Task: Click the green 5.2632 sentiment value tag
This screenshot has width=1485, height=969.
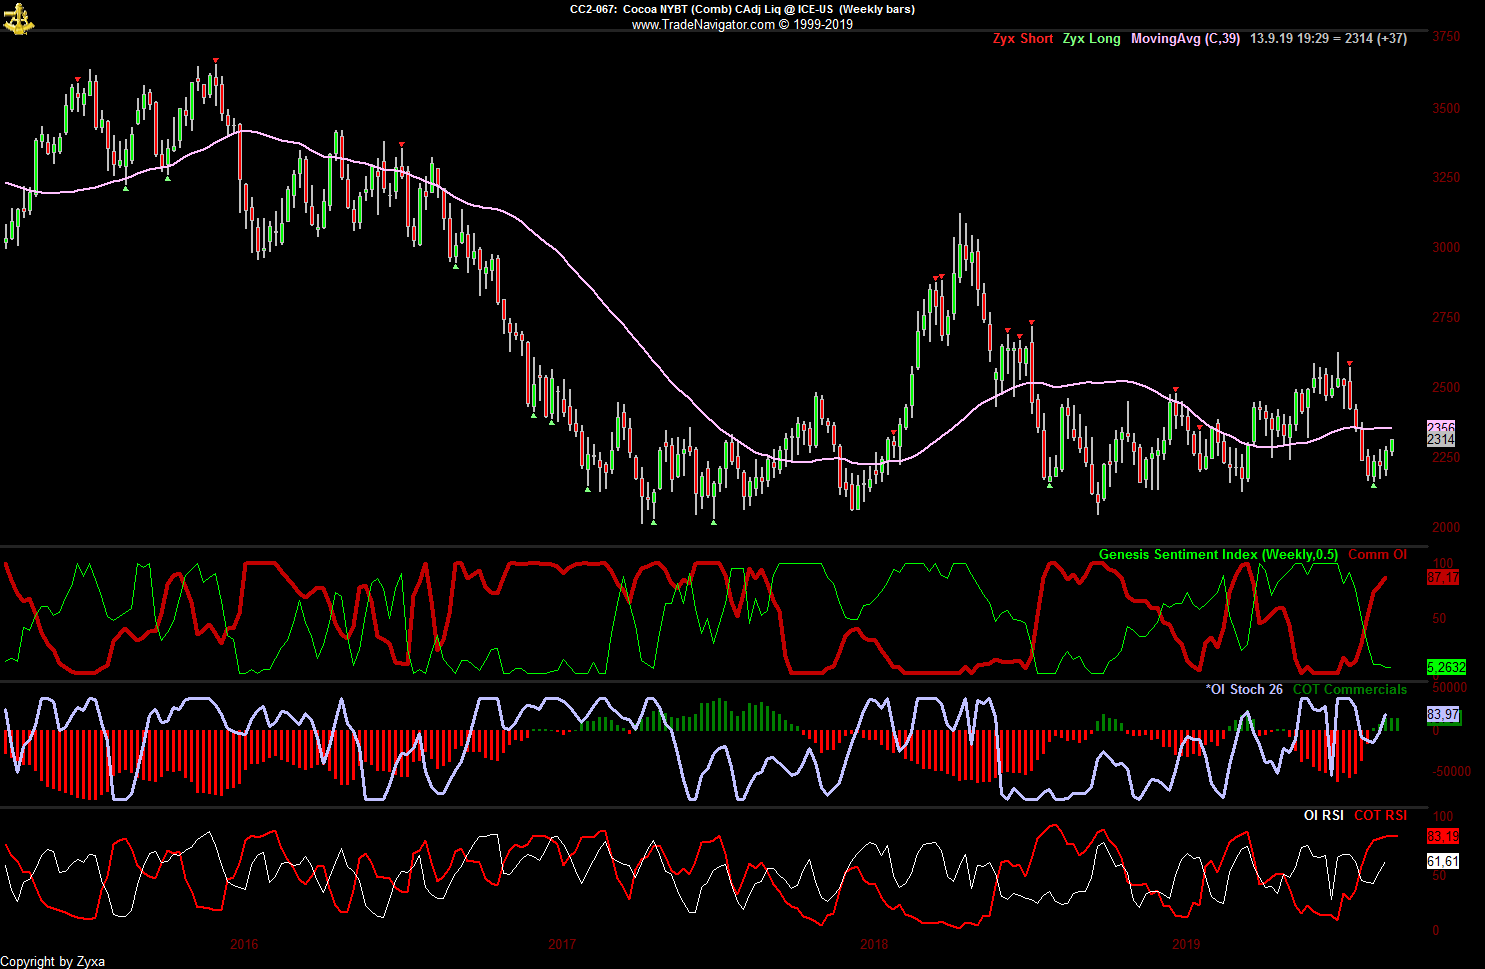Action: point(1446,667)
